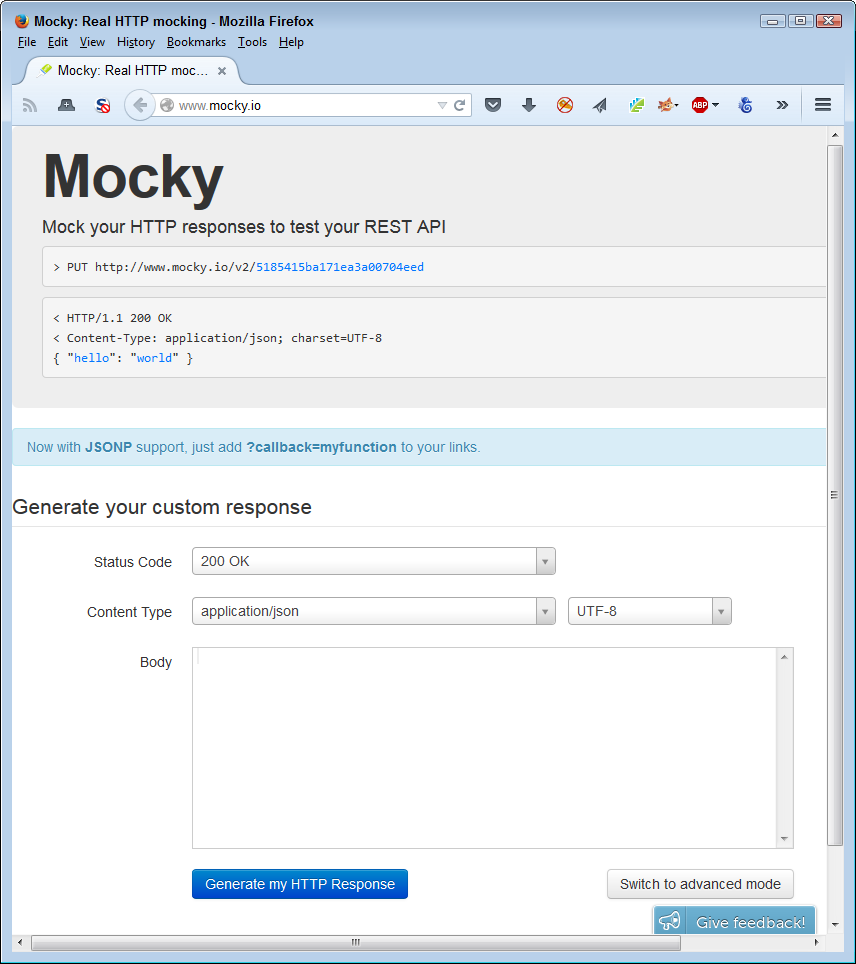Screen dimensions: 856x964
Task: Reload the mocky.io page
Action: coord(458,105)
